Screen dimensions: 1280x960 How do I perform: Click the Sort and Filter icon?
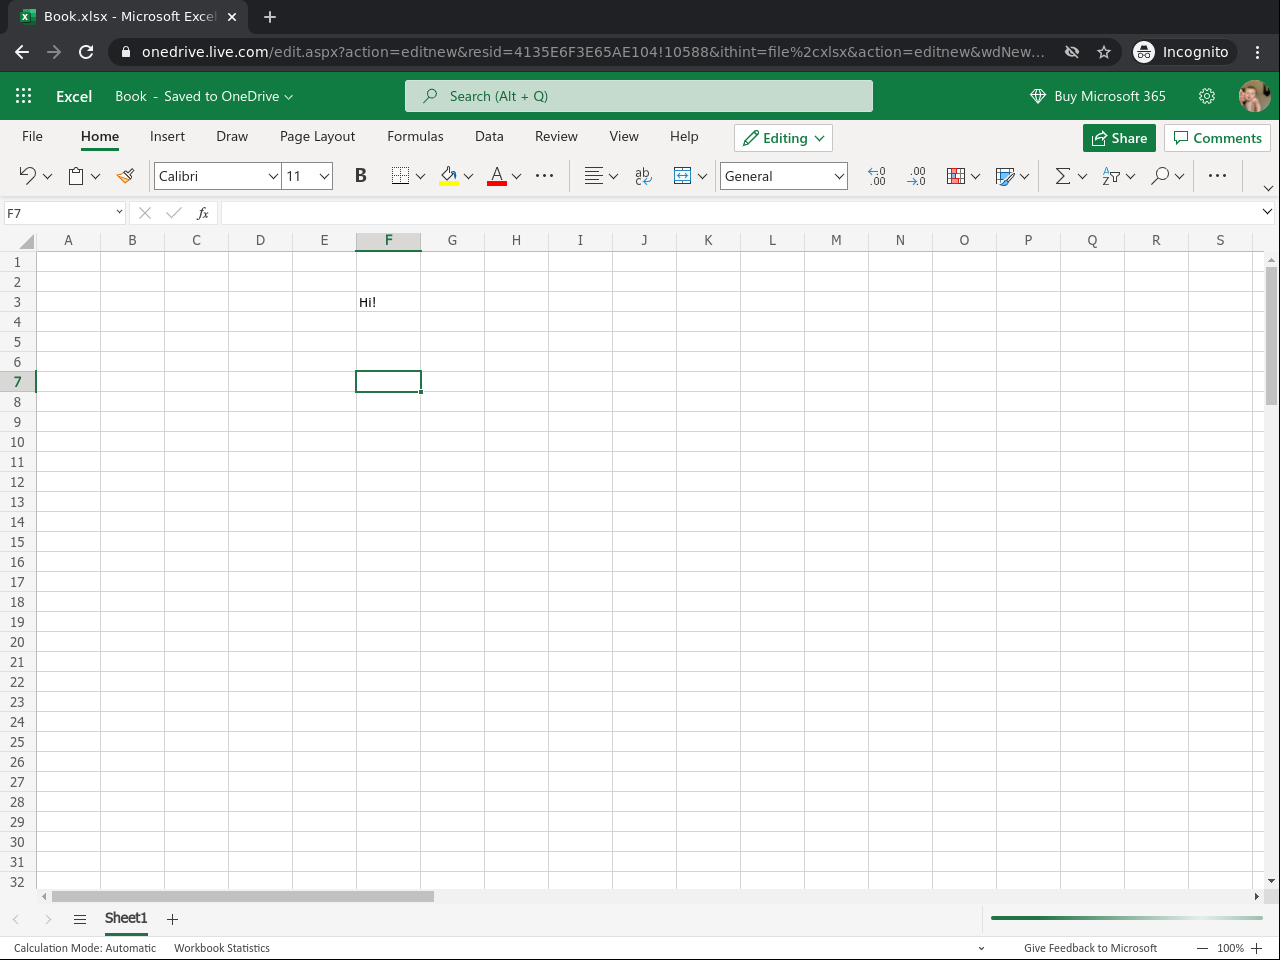point(1111,176)
